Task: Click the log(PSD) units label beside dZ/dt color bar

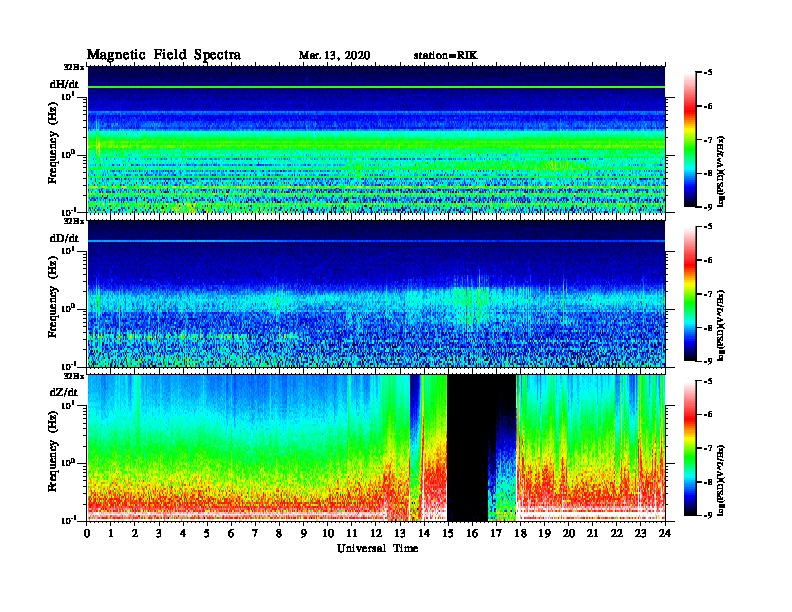Action: [721, 480]
